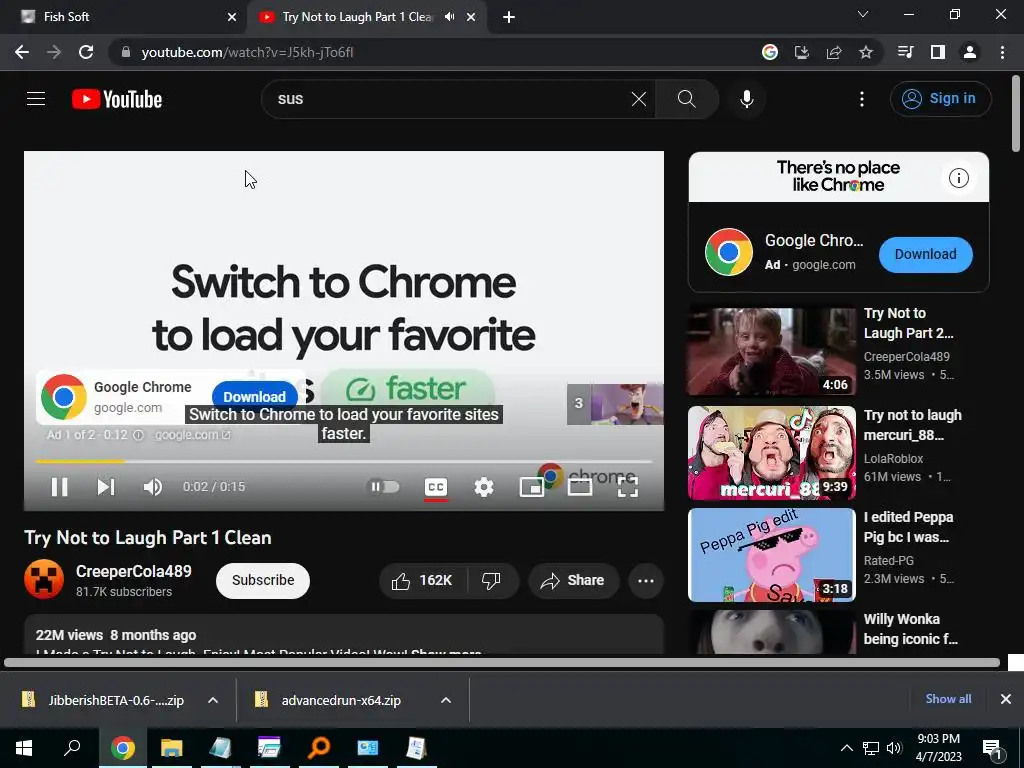Open system volume control in tray

point(893,748)
